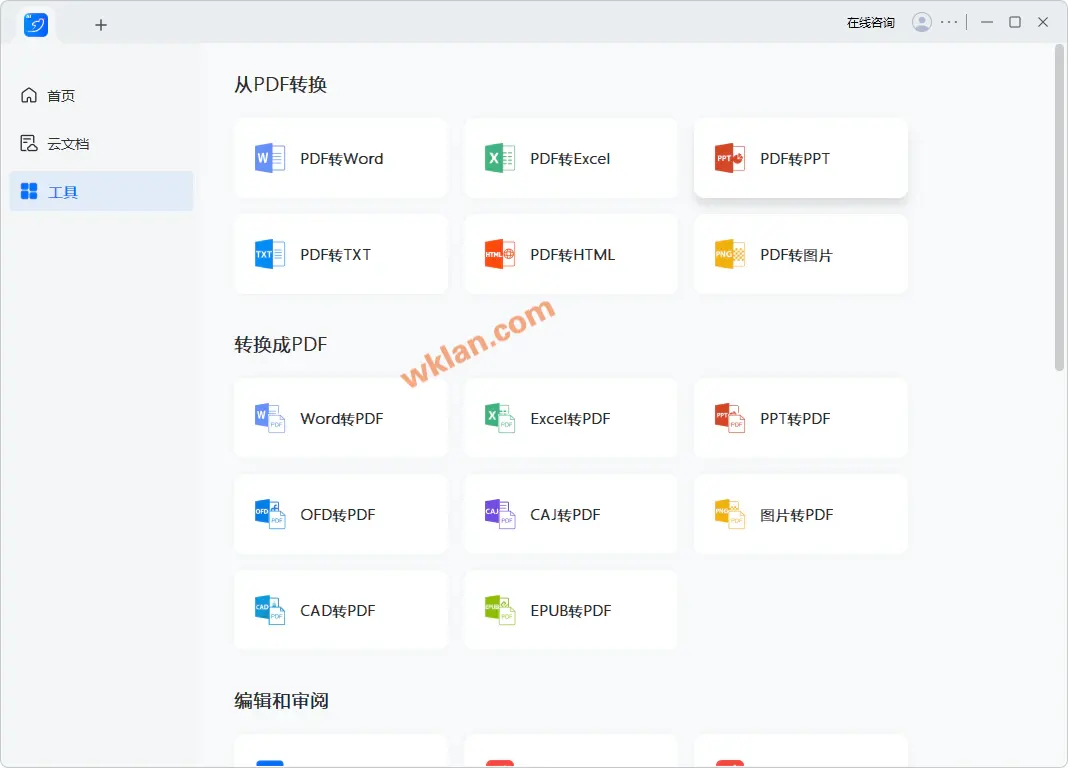Choose the Excel转PDF label
Viewport: 1068px width, 768px height.
(x=571, y=419)
